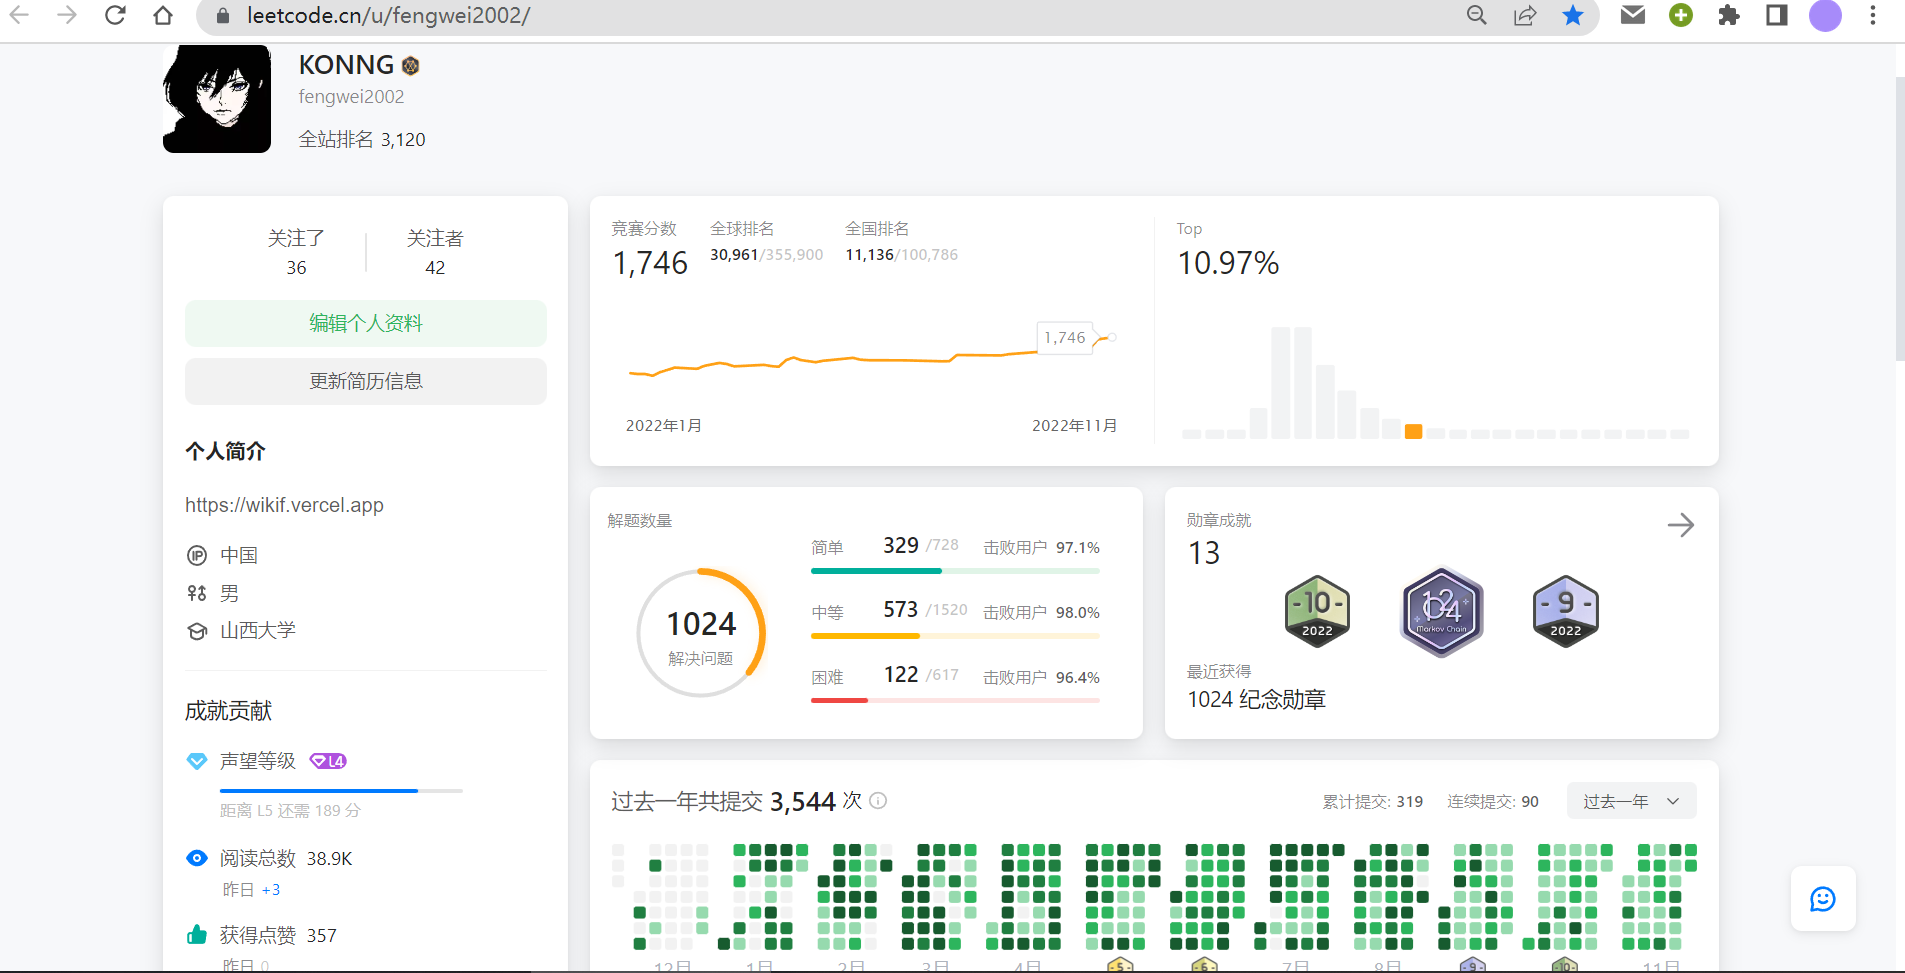Click the share page icon
Viewport: 1905px width, 973px height.
tap(1525, 15)
